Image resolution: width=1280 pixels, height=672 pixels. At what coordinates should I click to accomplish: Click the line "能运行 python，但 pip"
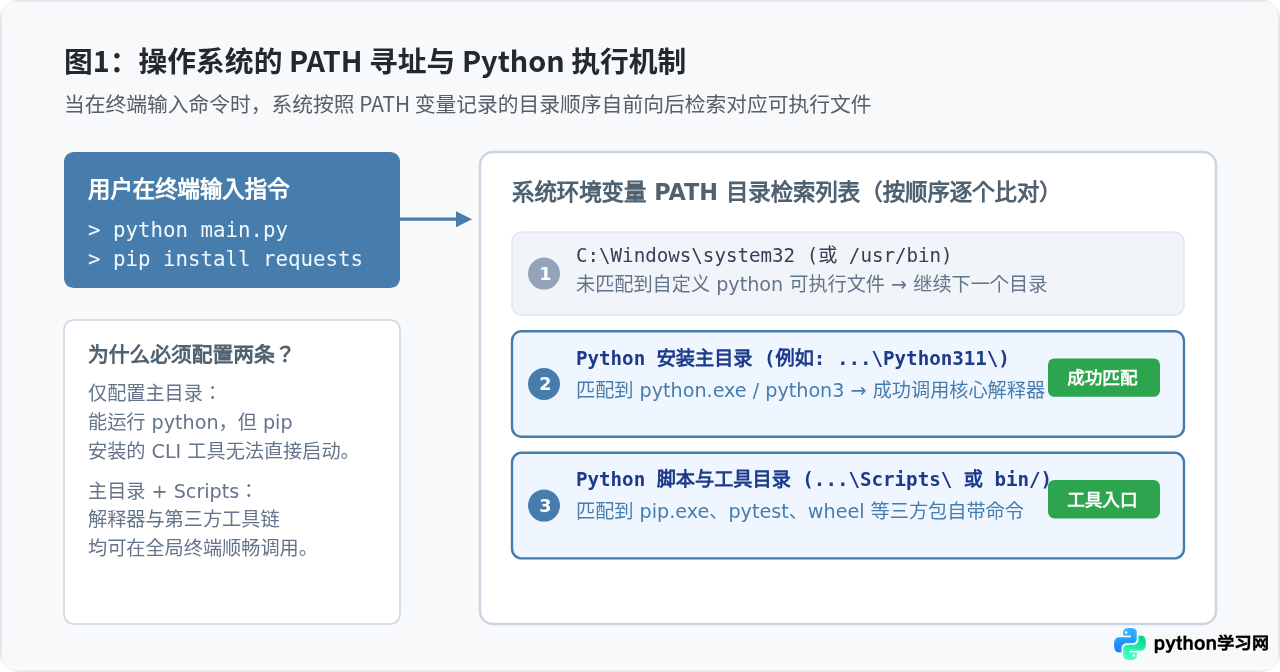pyautogui.click(x=190, y=422)
